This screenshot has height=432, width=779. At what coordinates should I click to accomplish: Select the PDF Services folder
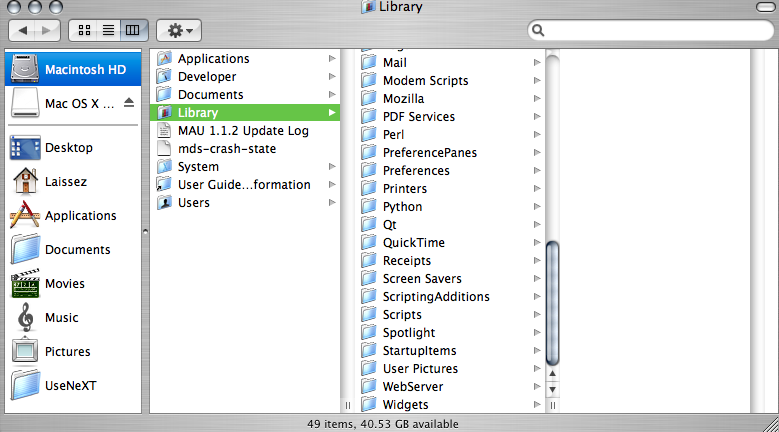tap(451, 117)
